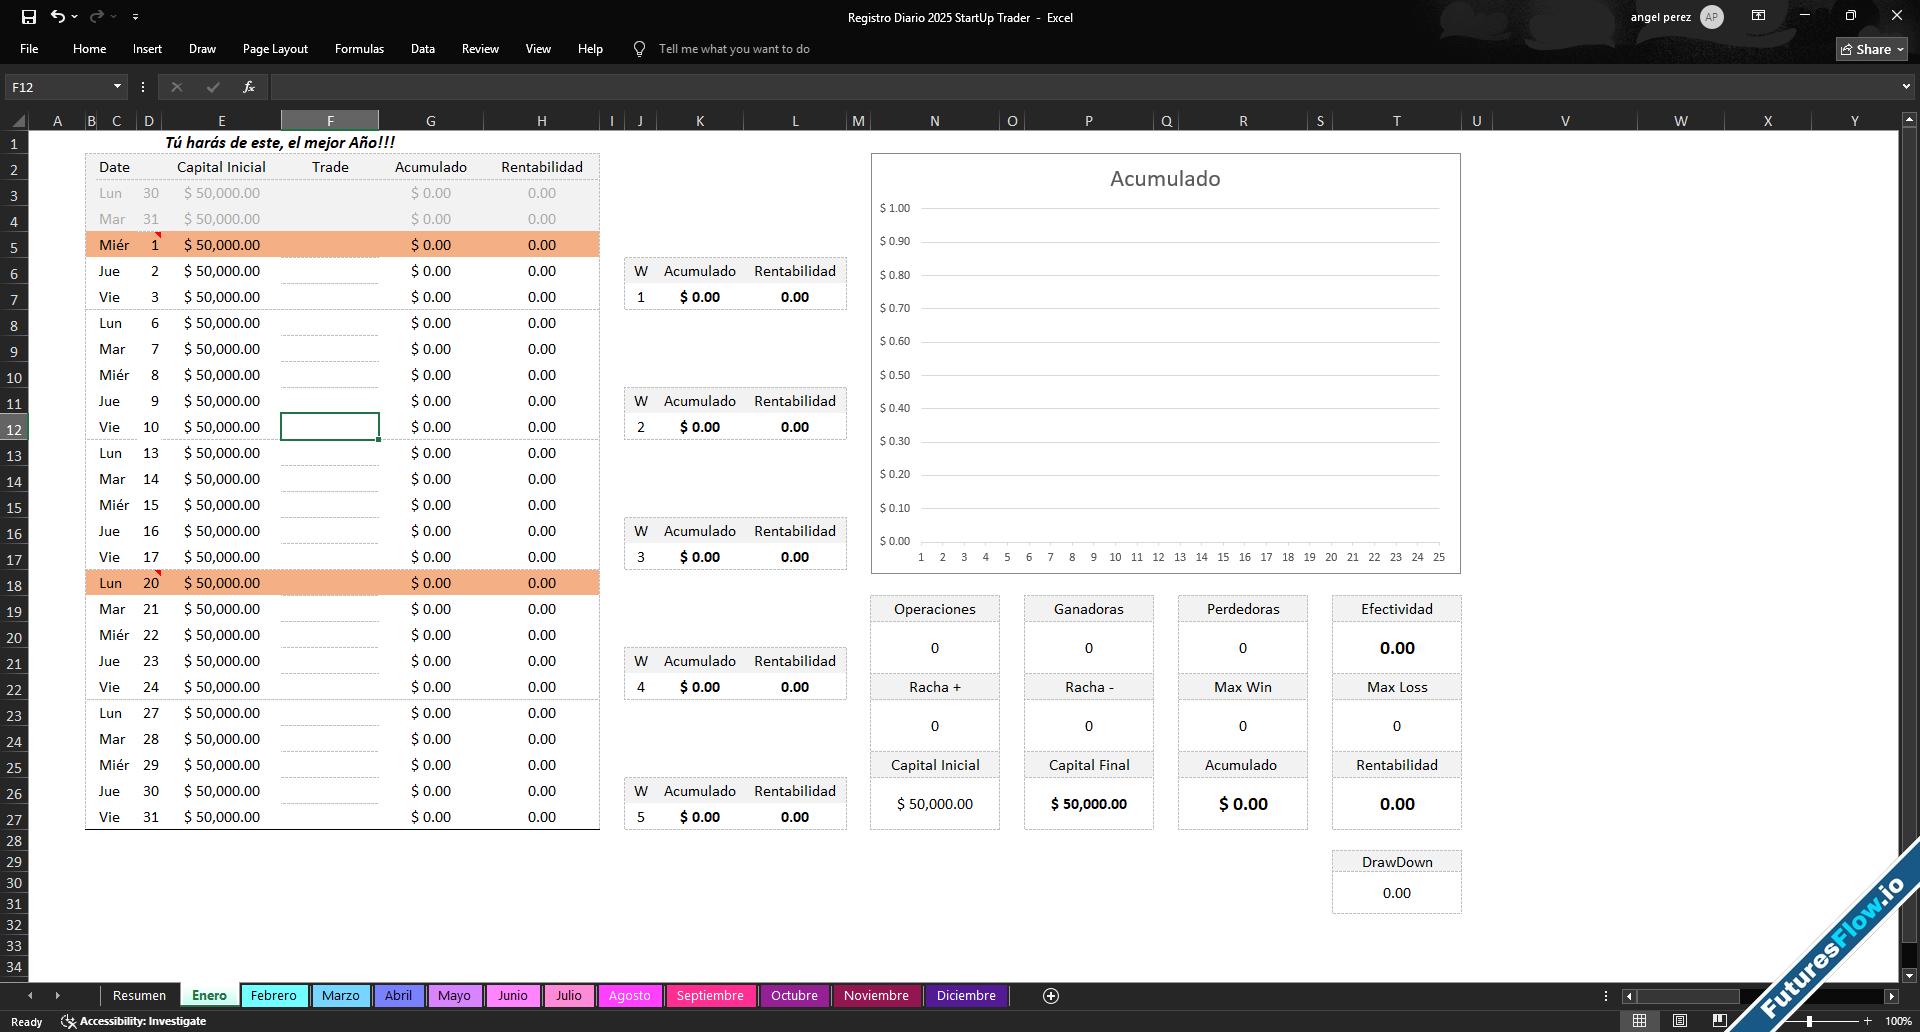Screen dimensions: 1920x1032
Task: Toggle Normal view in the status bar
Action: (x=1639, y=1021)
